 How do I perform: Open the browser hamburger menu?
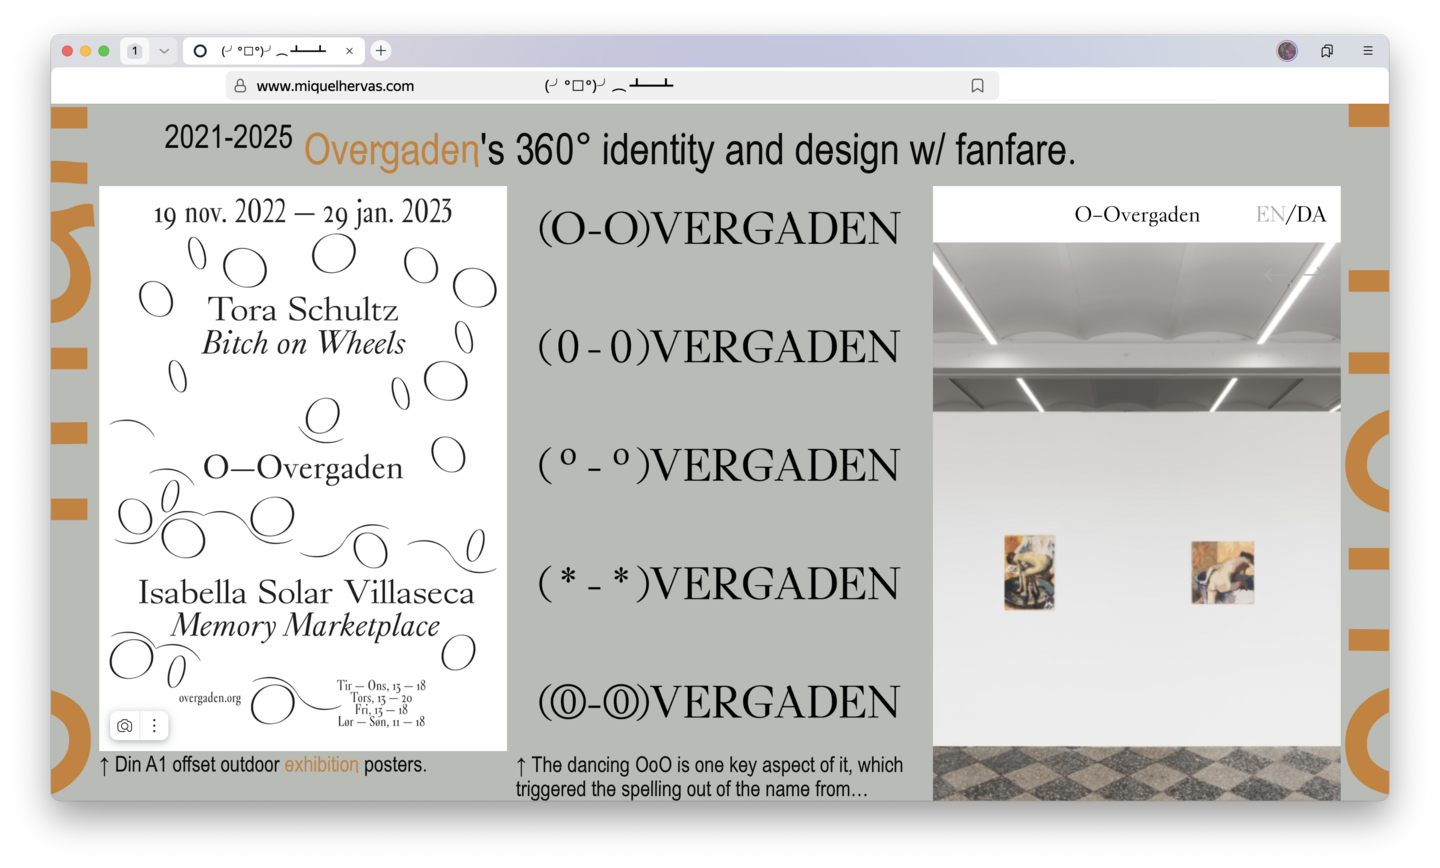[x=1368, y=51]
